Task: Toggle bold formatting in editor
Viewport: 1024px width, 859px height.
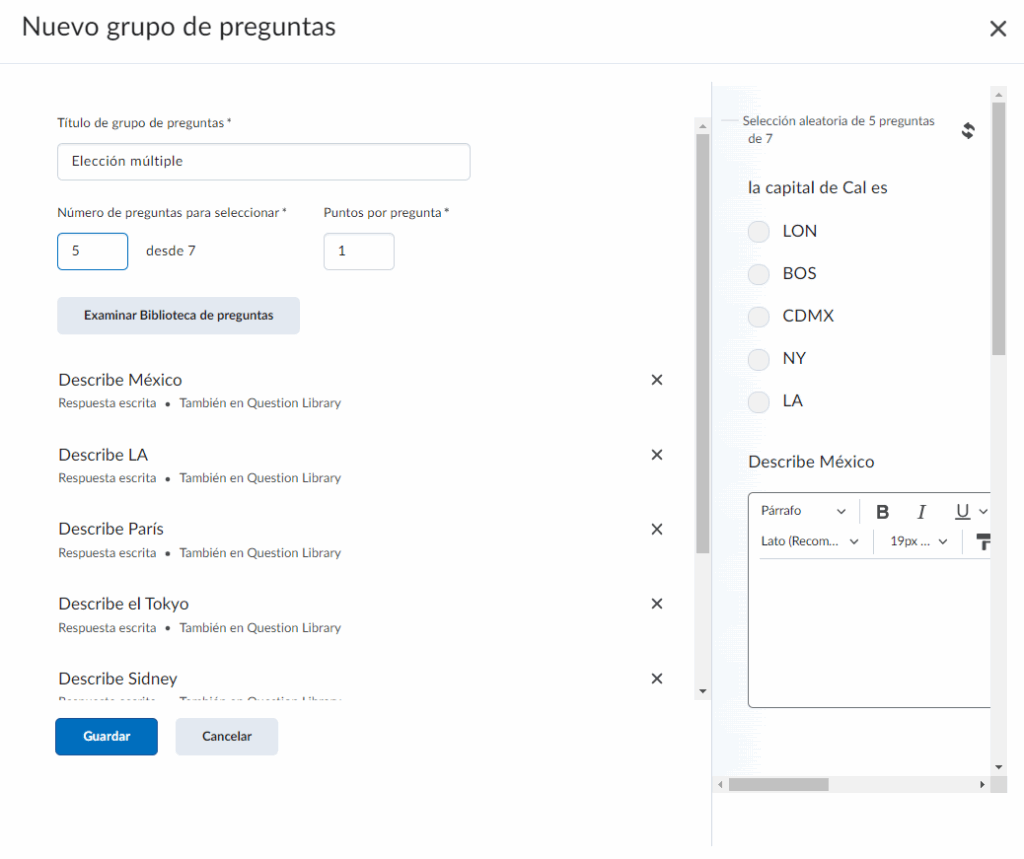Action: (883, 512)
